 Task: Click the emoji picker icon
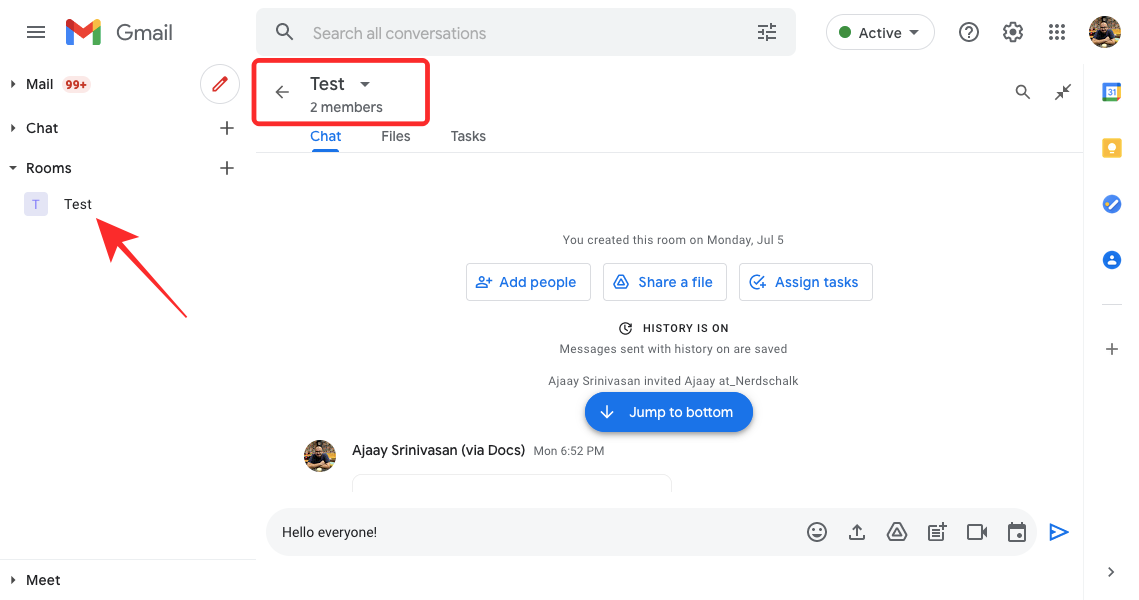817,532
